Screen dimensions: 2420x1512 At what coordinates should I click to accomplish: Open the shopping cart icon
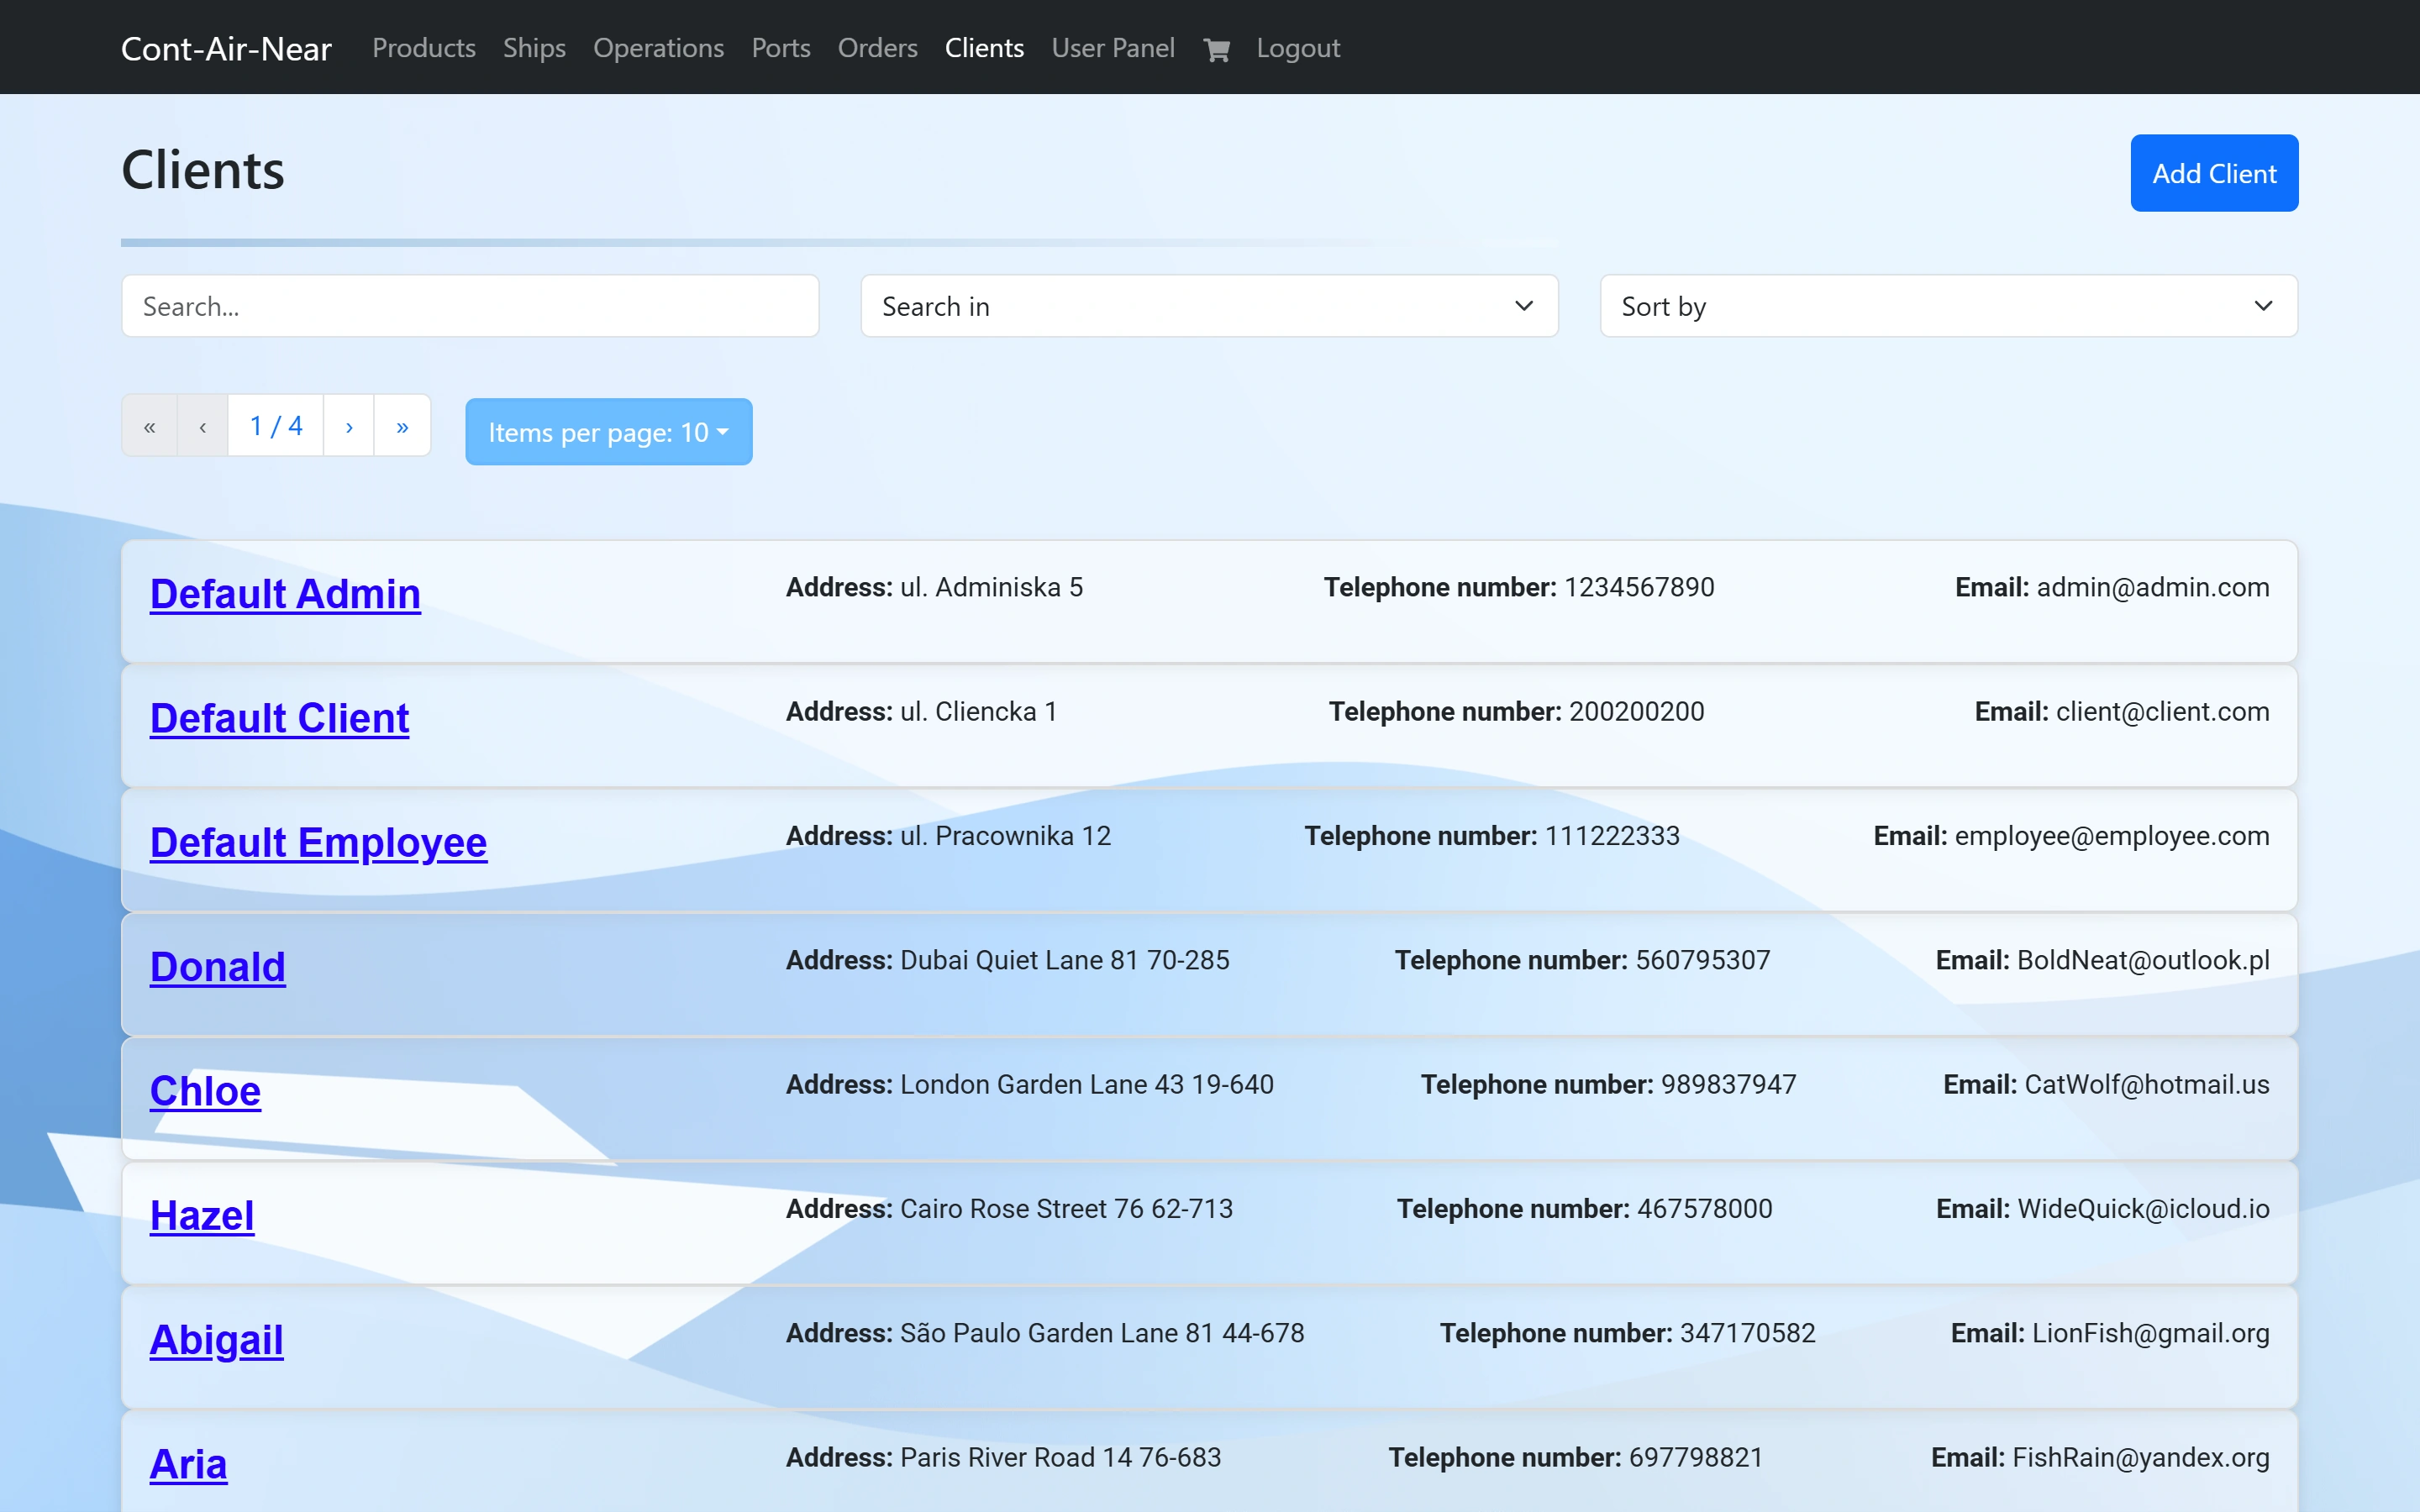pyautogui.click(x=1216, y=49)
